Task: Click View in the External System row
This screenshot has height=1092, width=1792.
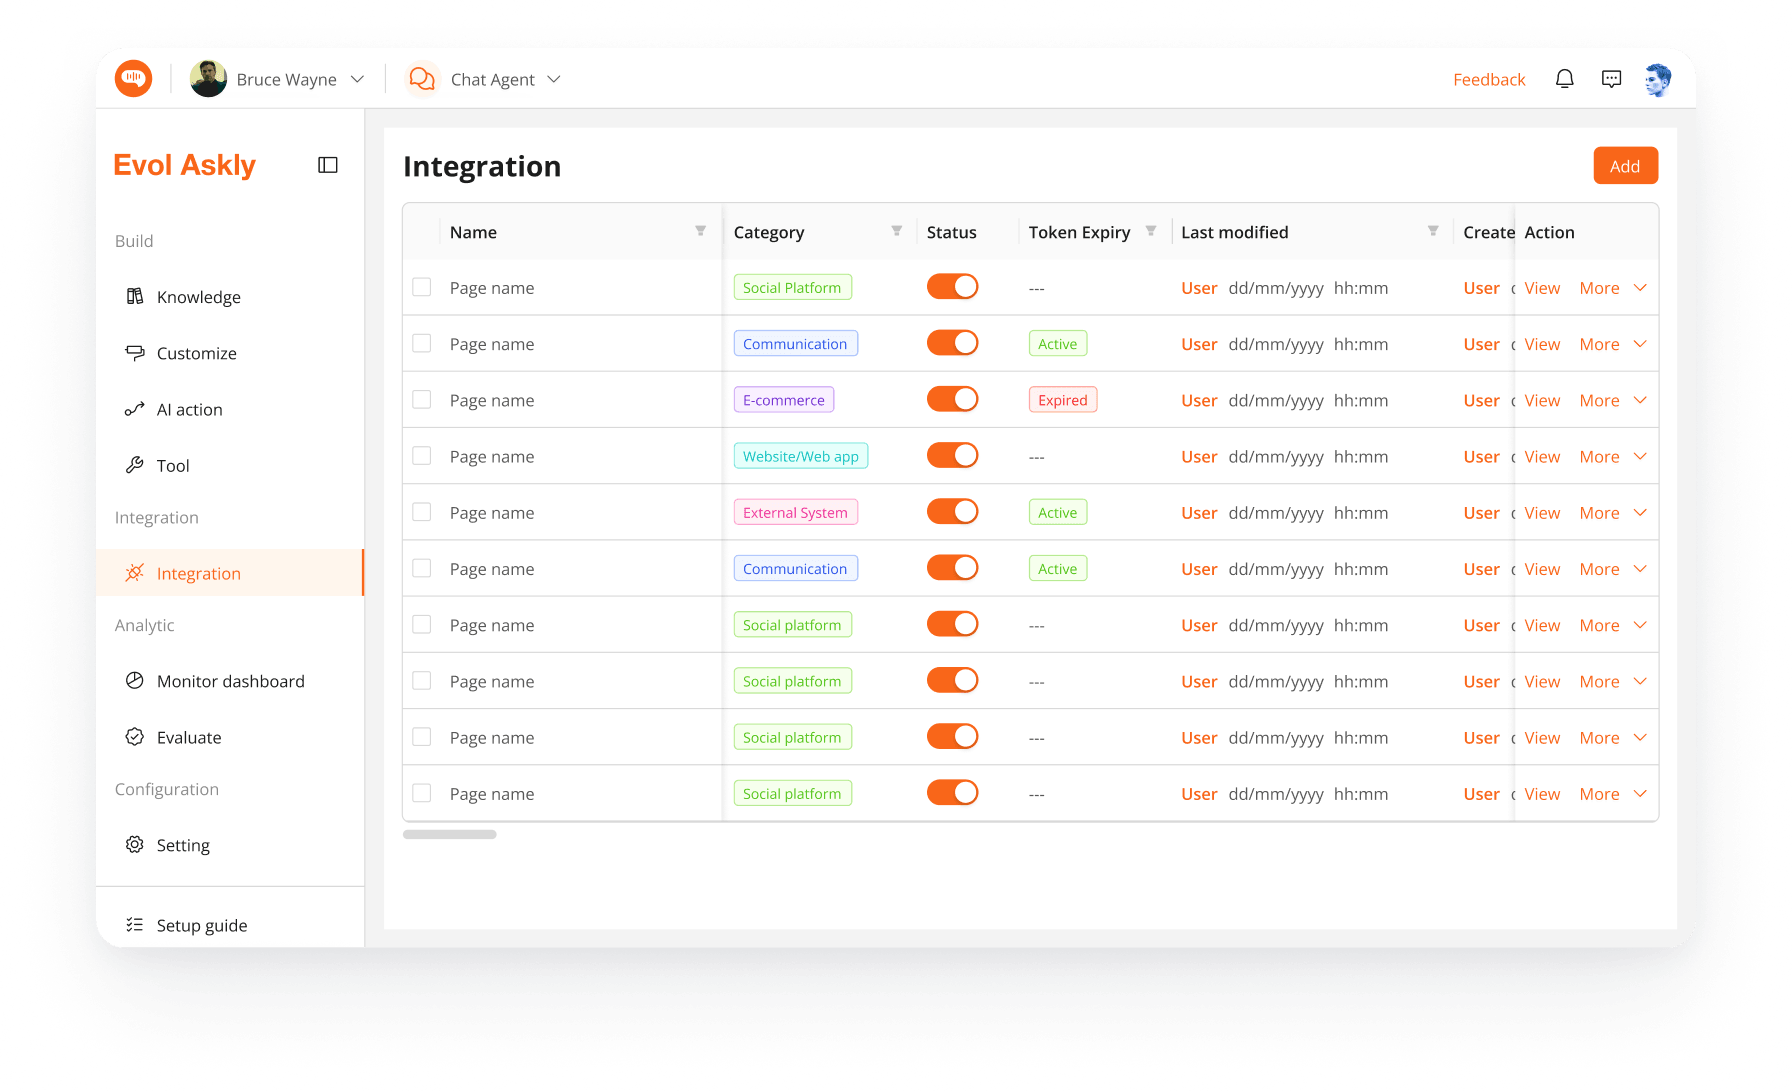Action: (x=1542, y=512)
